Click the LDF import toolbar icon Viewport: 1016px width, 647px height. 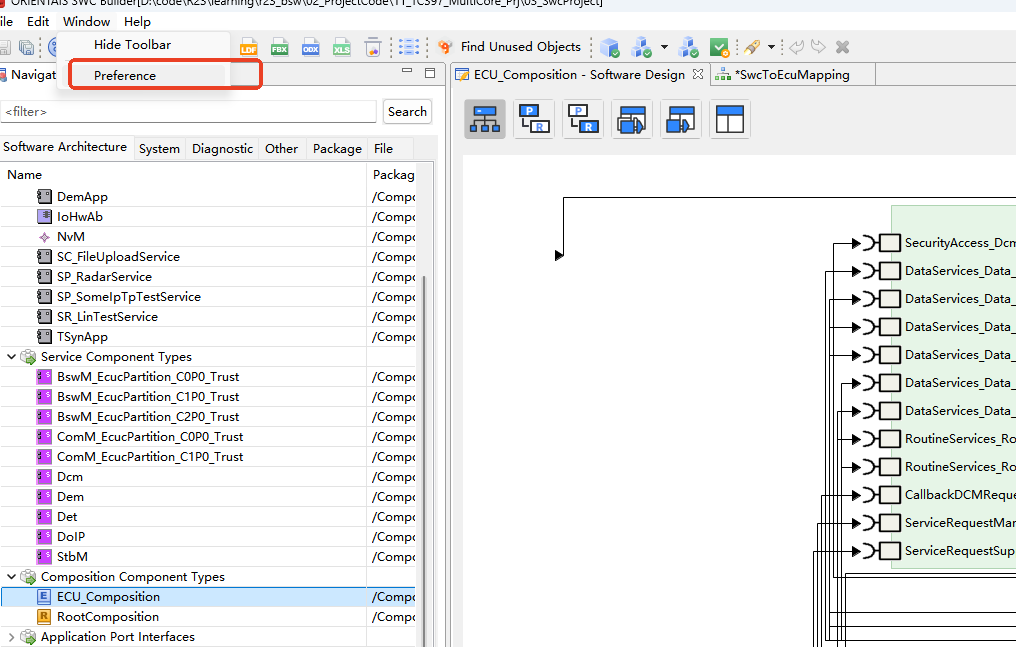point(249,48)
